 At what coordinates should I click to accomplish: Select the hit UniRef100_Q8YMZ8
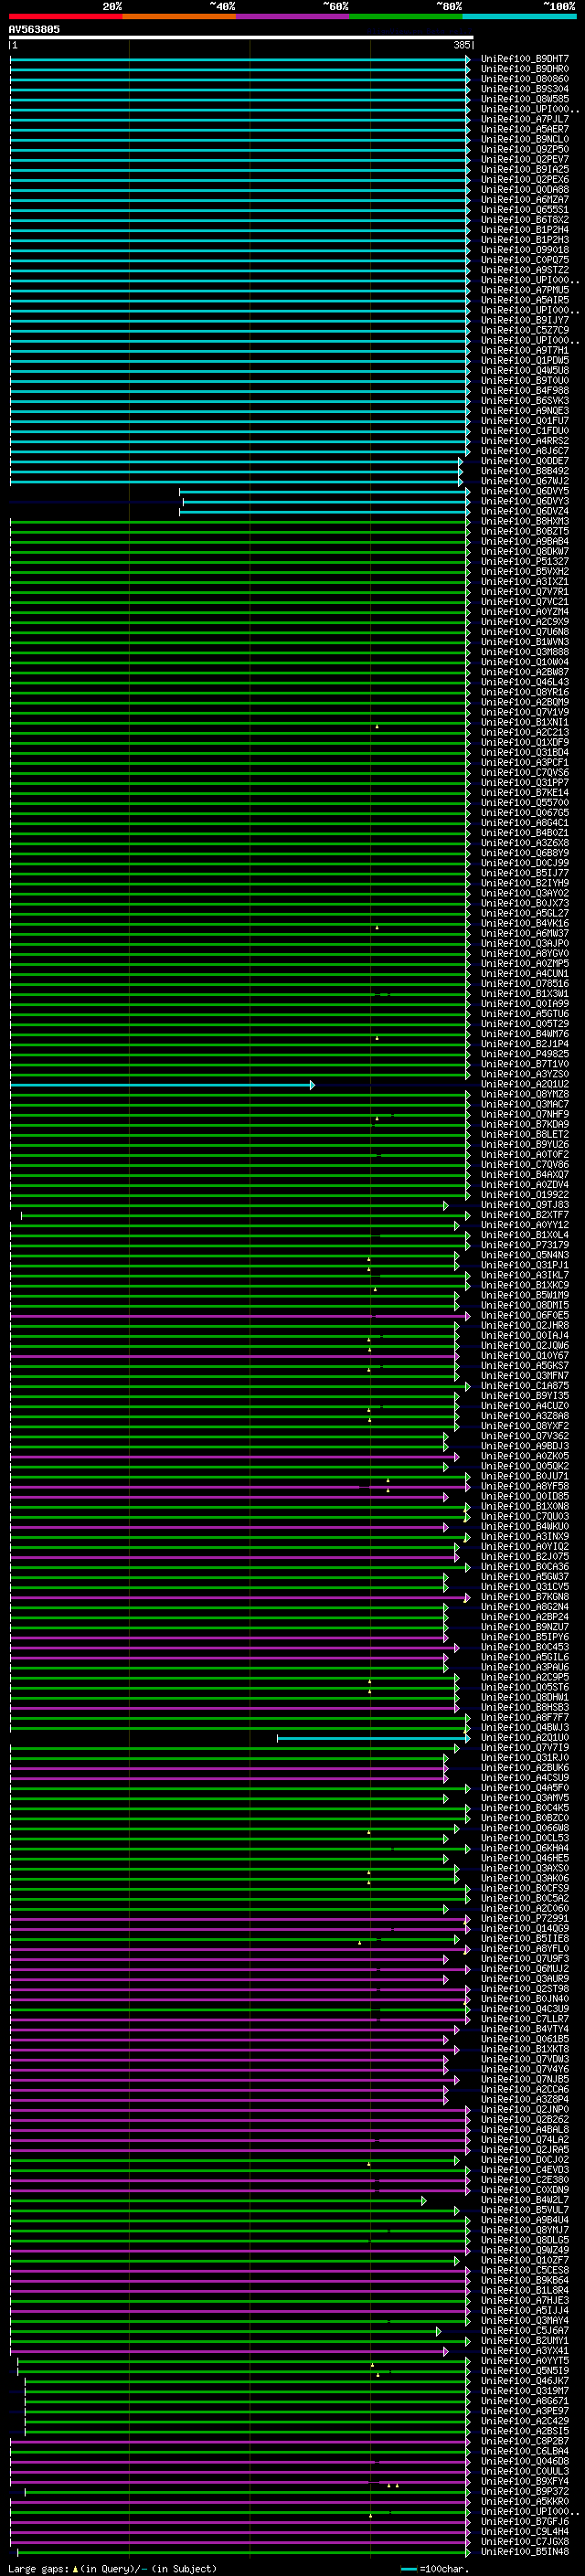525,1095
